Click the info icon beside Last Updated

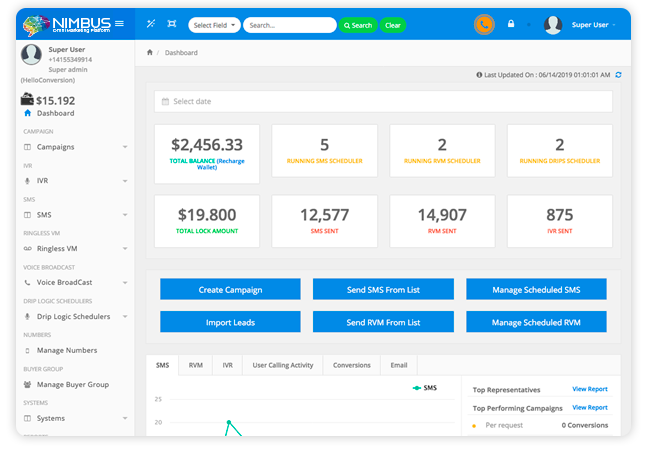pos(479,75)
